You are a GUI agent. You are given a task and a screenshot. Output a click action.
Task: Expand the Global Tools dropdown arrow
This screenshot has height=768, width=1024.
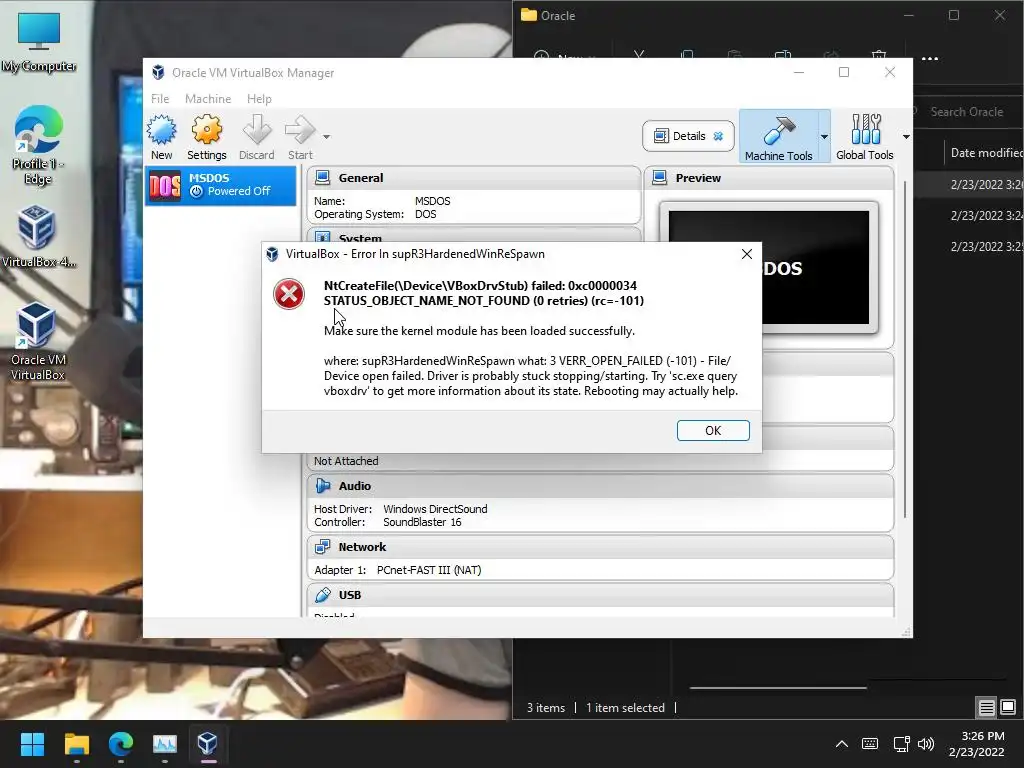coord(906,136)
